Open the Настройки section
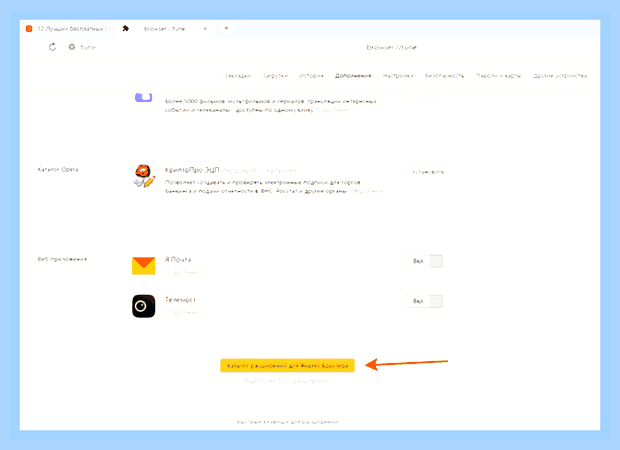 click(x=398, y=76)
